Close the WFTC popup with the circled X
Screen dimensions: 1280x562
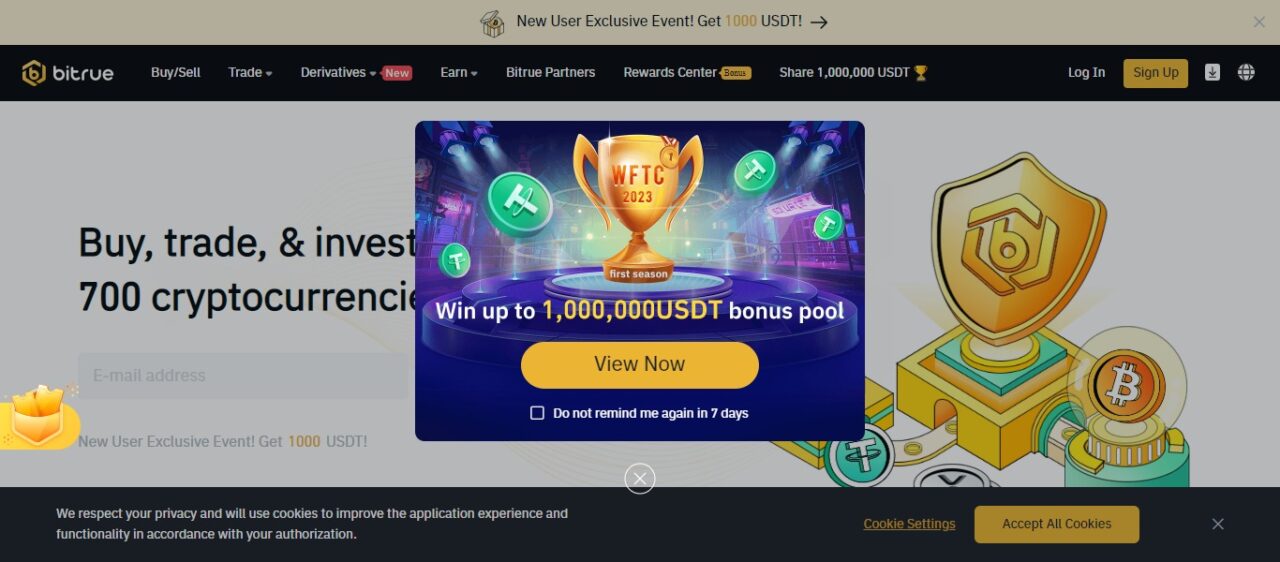tap(640, 479)
